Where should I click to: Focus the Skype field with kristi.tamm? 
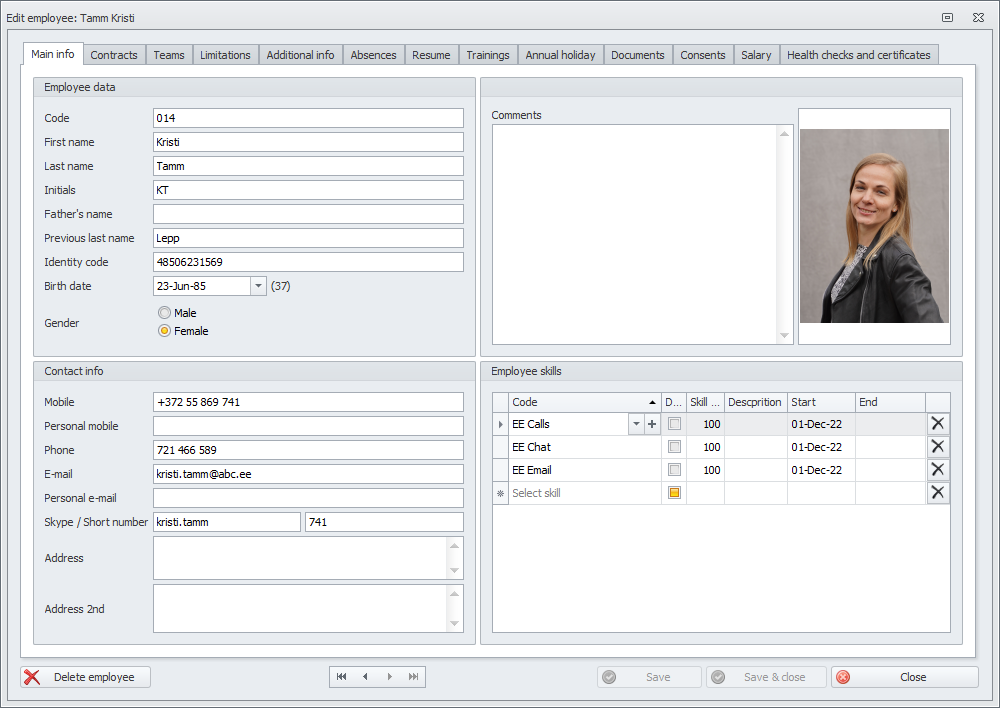point(226,522)
